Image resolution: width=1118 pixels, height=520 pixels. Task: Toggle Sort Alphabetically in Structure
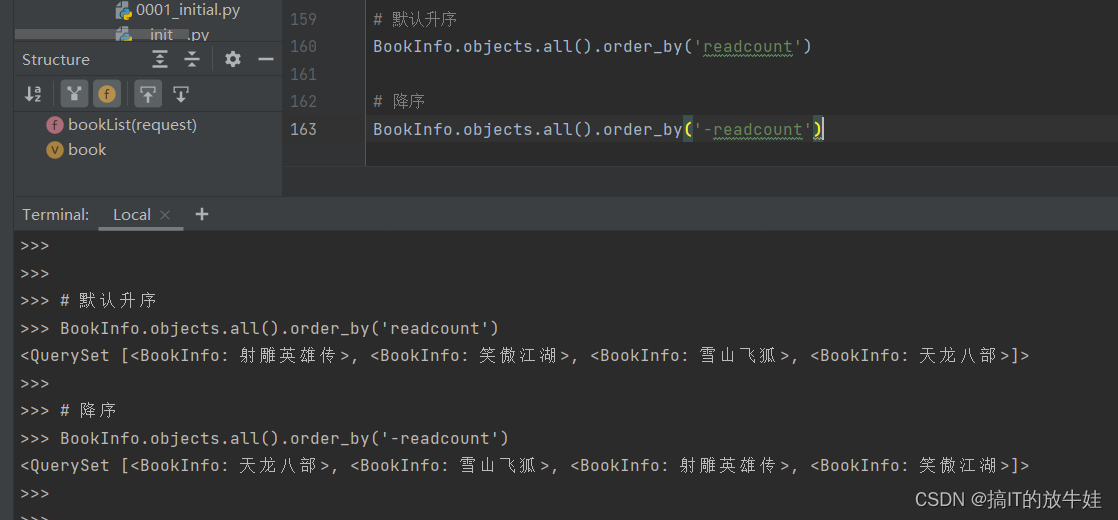click(x=33, y=93)
